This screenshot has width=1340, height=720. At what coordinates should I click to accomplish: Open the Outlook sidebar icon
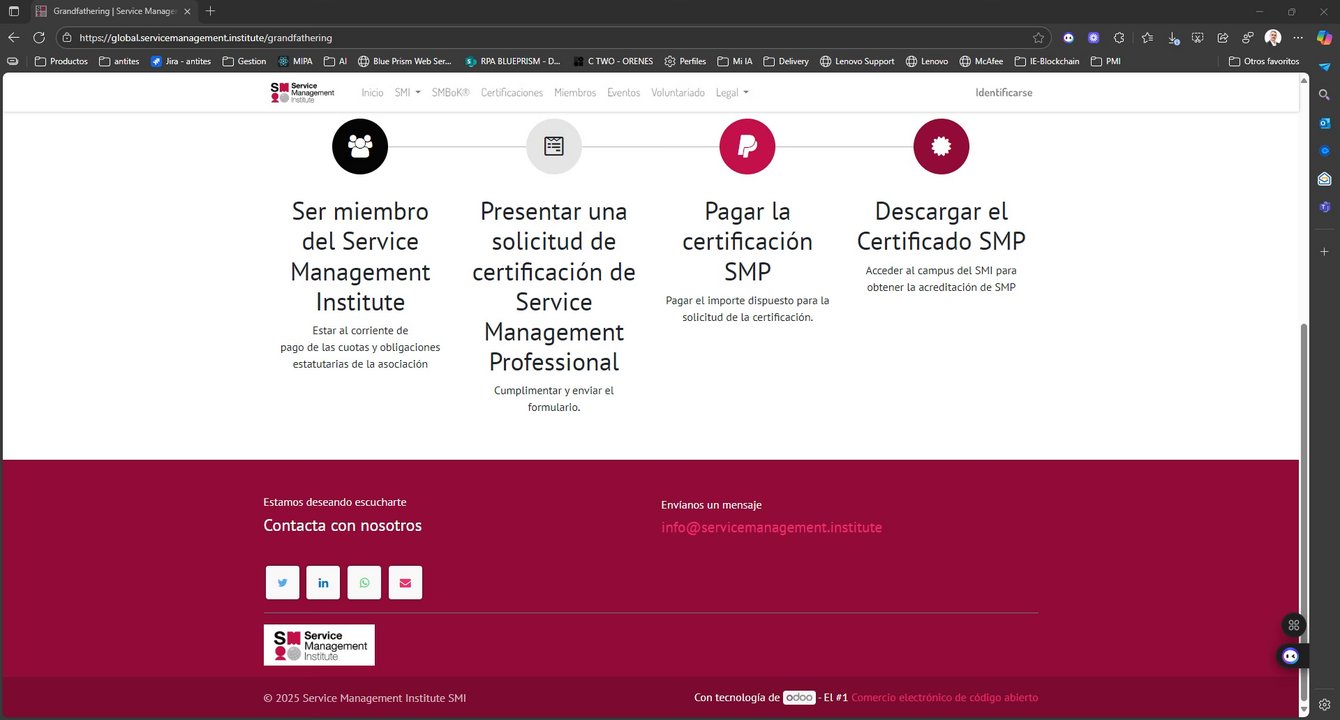pos(1324,122)
